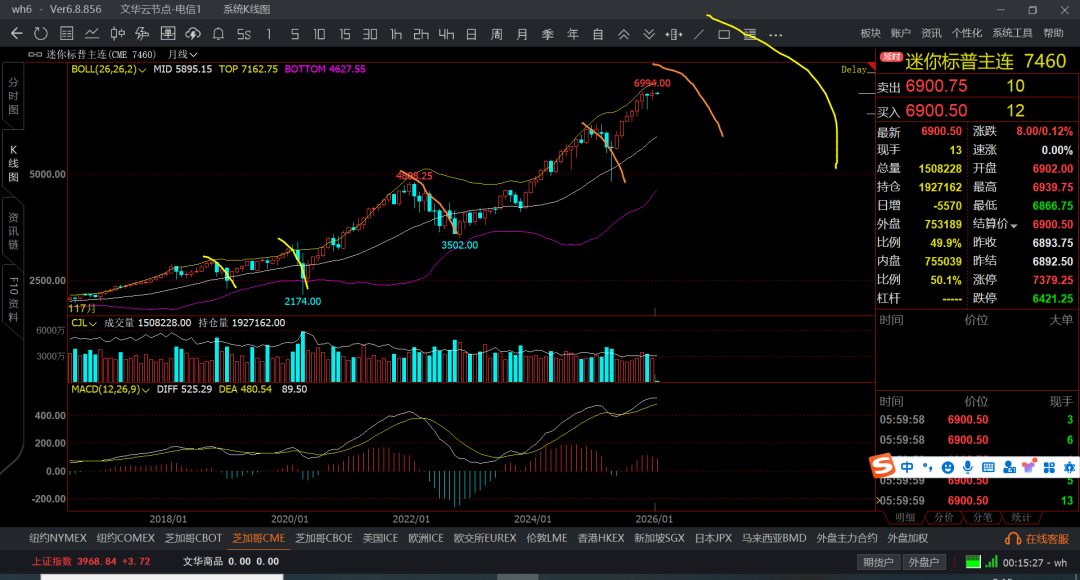Image resolution: width=1080 pixels, height=580 pixels.
Task: Click the Sogou settings gear icon
Action: coord(1069,467)
